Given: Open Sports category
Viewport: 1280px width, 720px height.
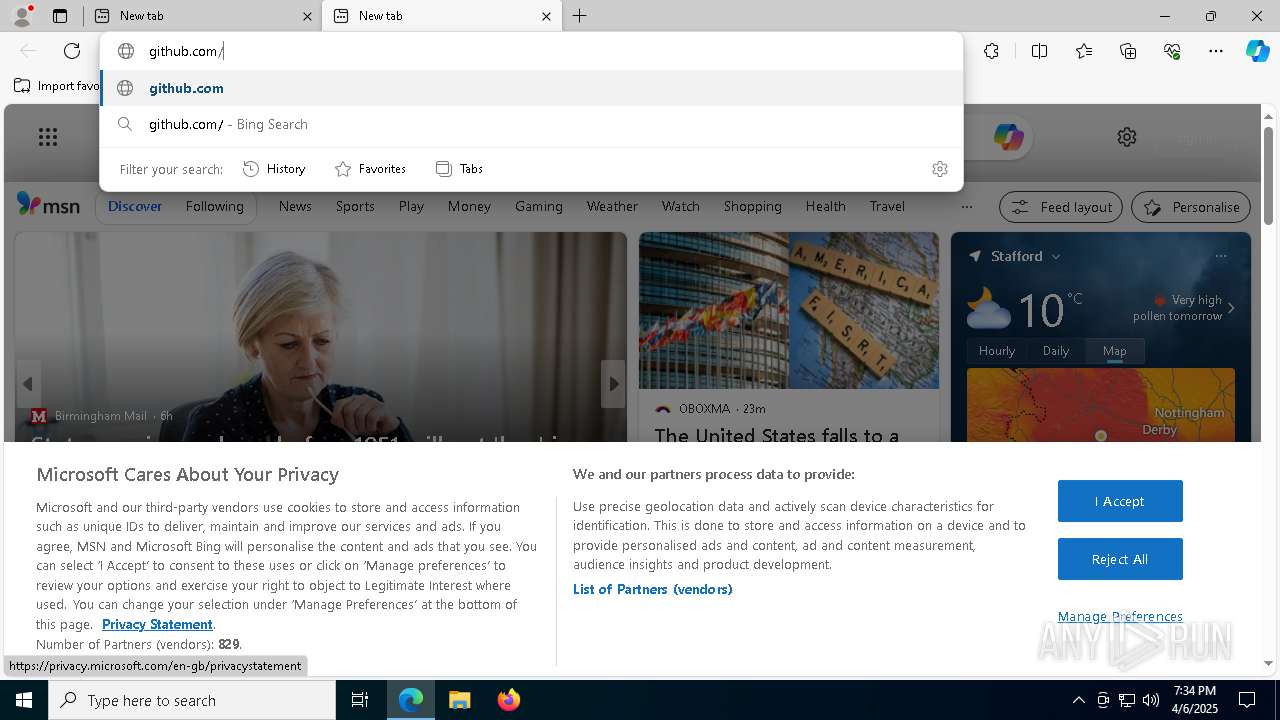Looking at the screenshot, I should click(x=355, y=206).
